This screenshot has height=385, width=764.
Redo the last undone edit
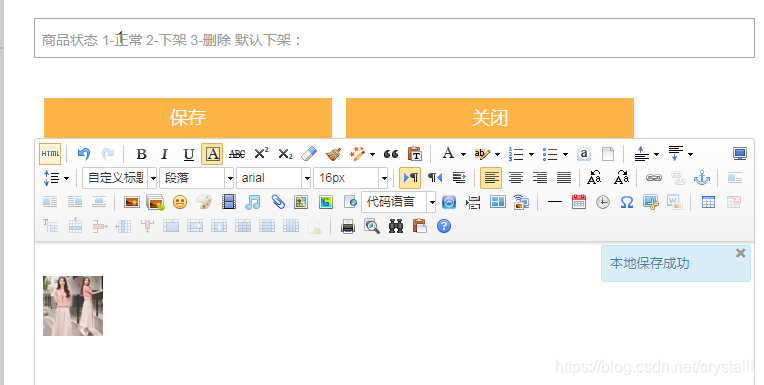coord(108,154)
